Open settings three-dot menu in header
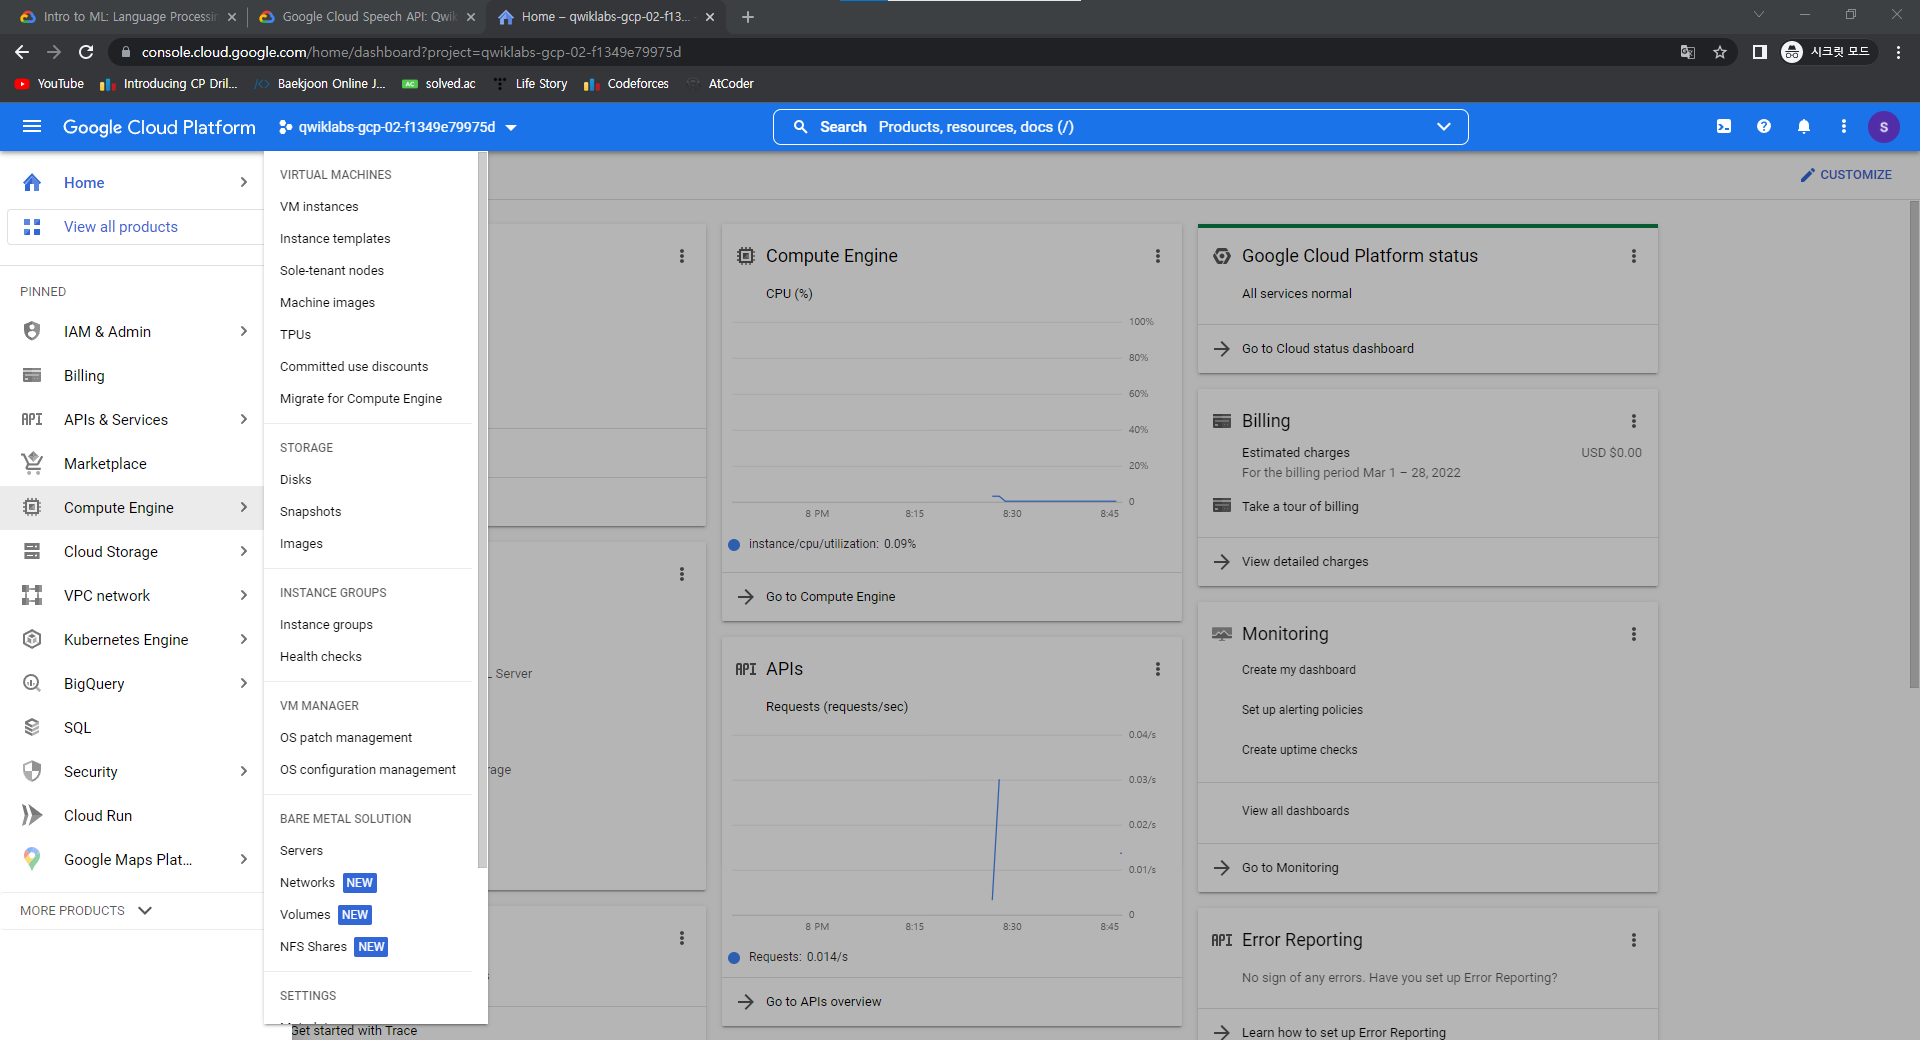This screenshot has width=1920, height=1040. 1844,127
